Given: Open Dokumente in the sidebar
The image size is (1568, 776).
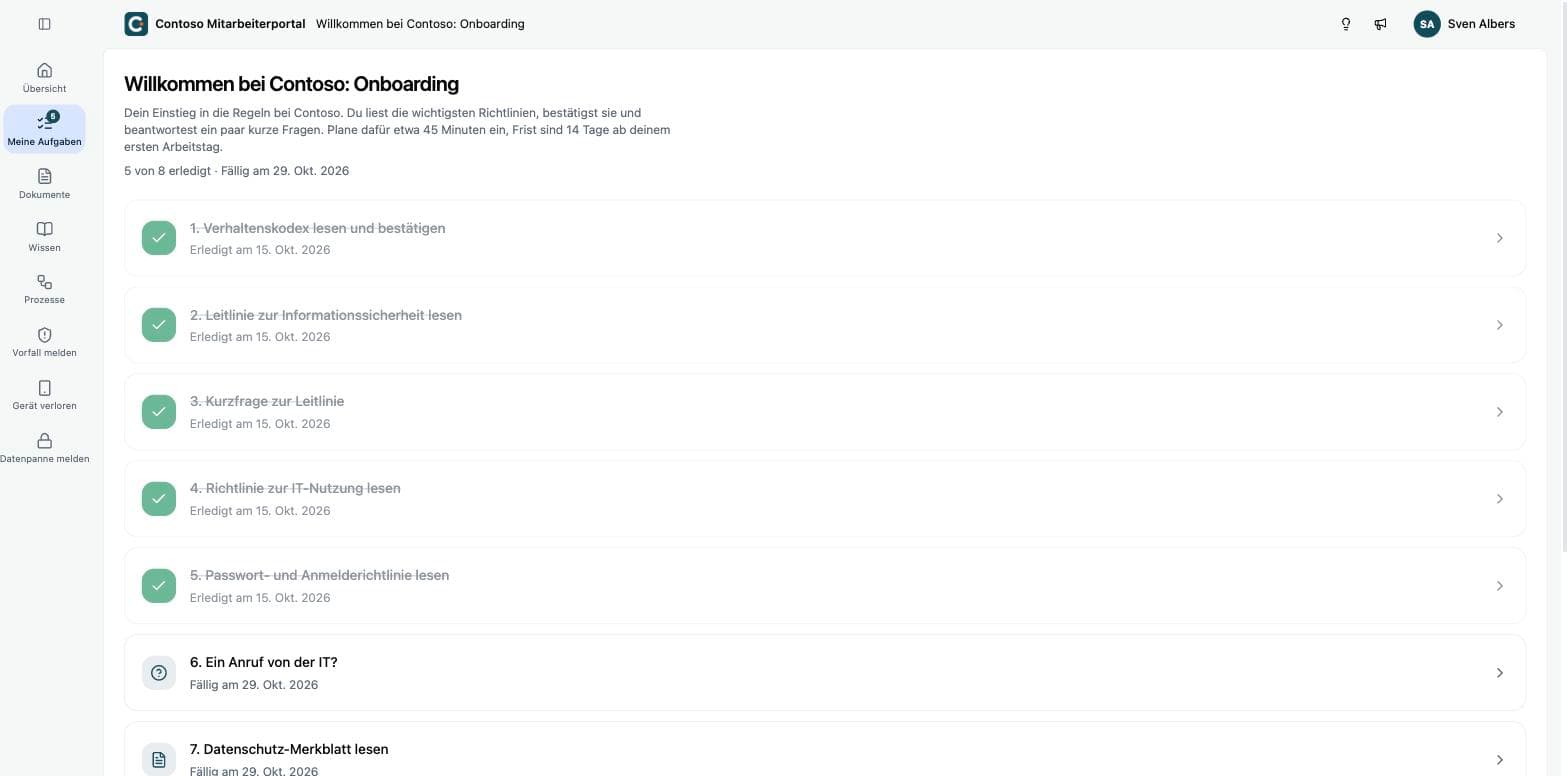Looking at the screenshot, I should pyautogui.click(x=44, y=184).
